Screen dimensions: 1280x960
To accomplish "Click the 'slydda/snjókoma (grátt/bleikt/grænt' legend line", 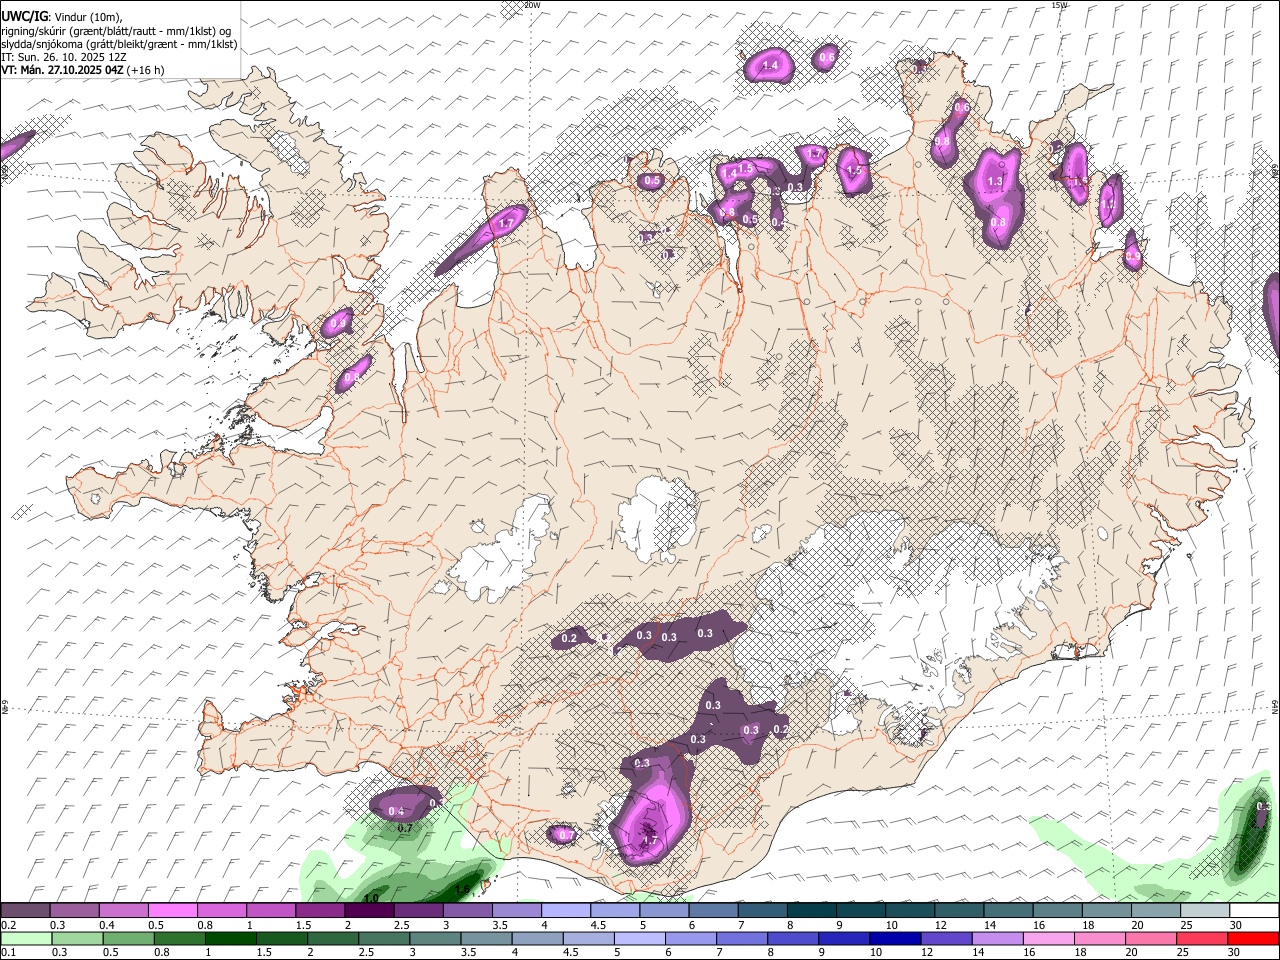I will click(x=119, y=44).
